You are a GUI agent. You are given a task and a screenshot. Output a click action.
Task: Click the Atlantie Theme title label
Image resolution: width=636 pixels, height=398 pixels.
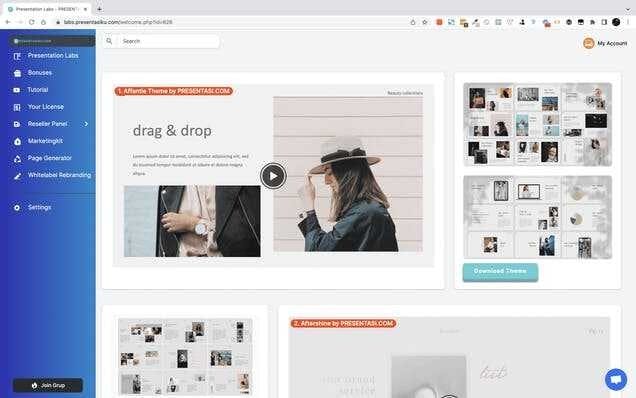tap(174, 91)
